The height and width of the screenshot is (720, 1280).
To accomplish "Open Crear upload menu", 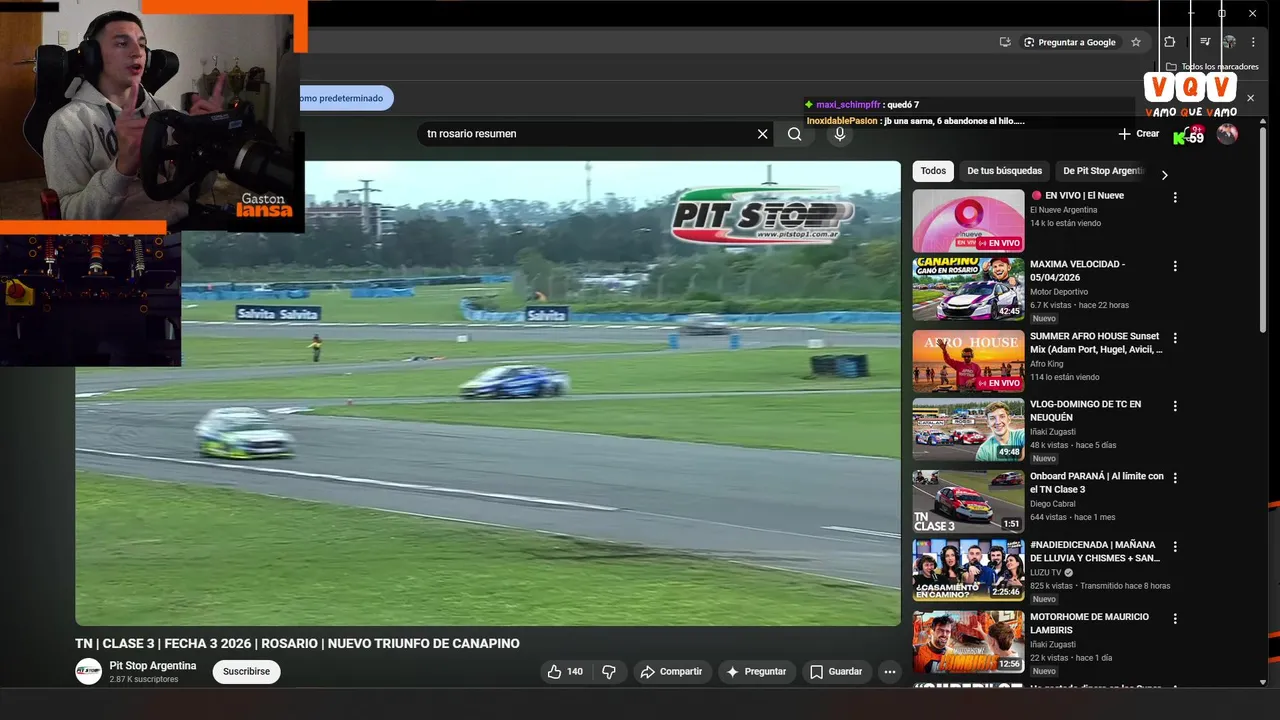I will [x=1139, y=134].
